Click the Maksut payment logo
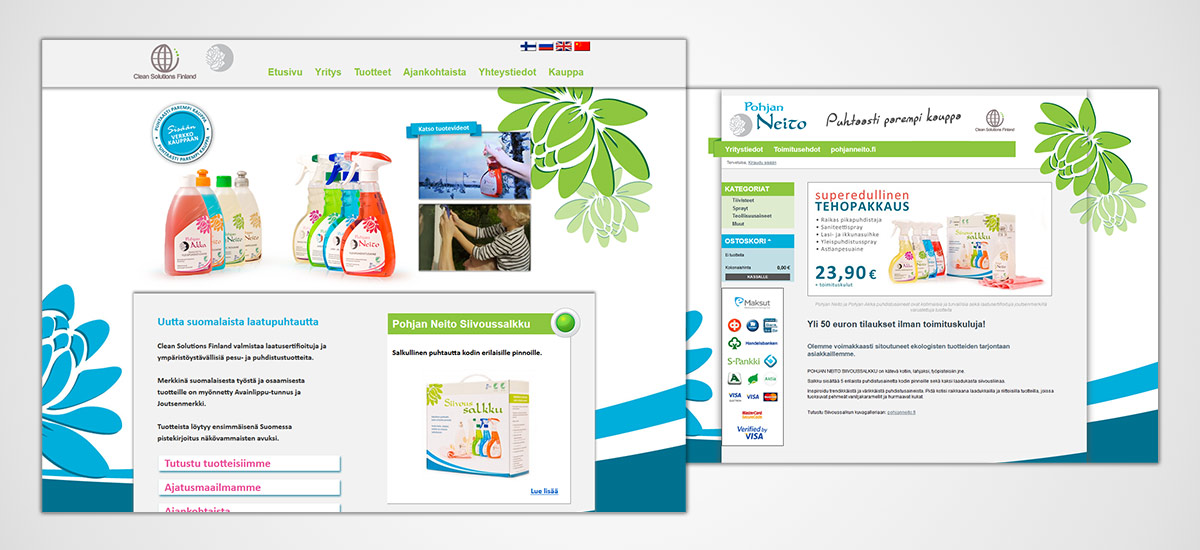 [x=752, y=303]
